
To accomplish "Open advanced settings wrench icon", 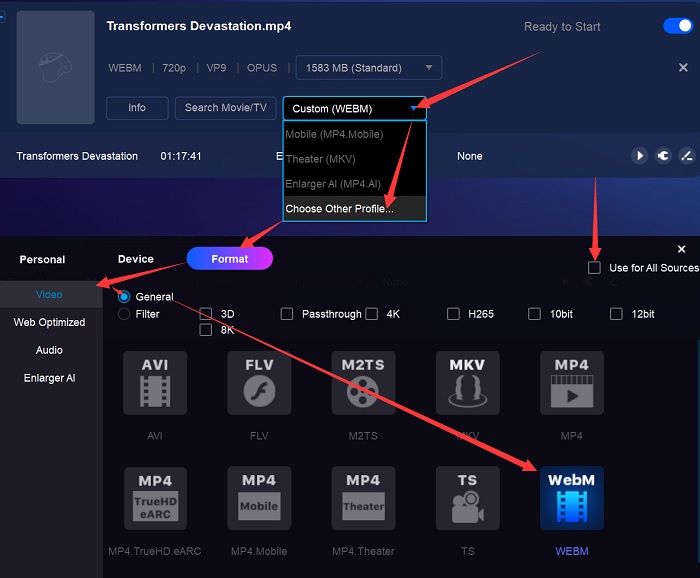I will [663, 156].
